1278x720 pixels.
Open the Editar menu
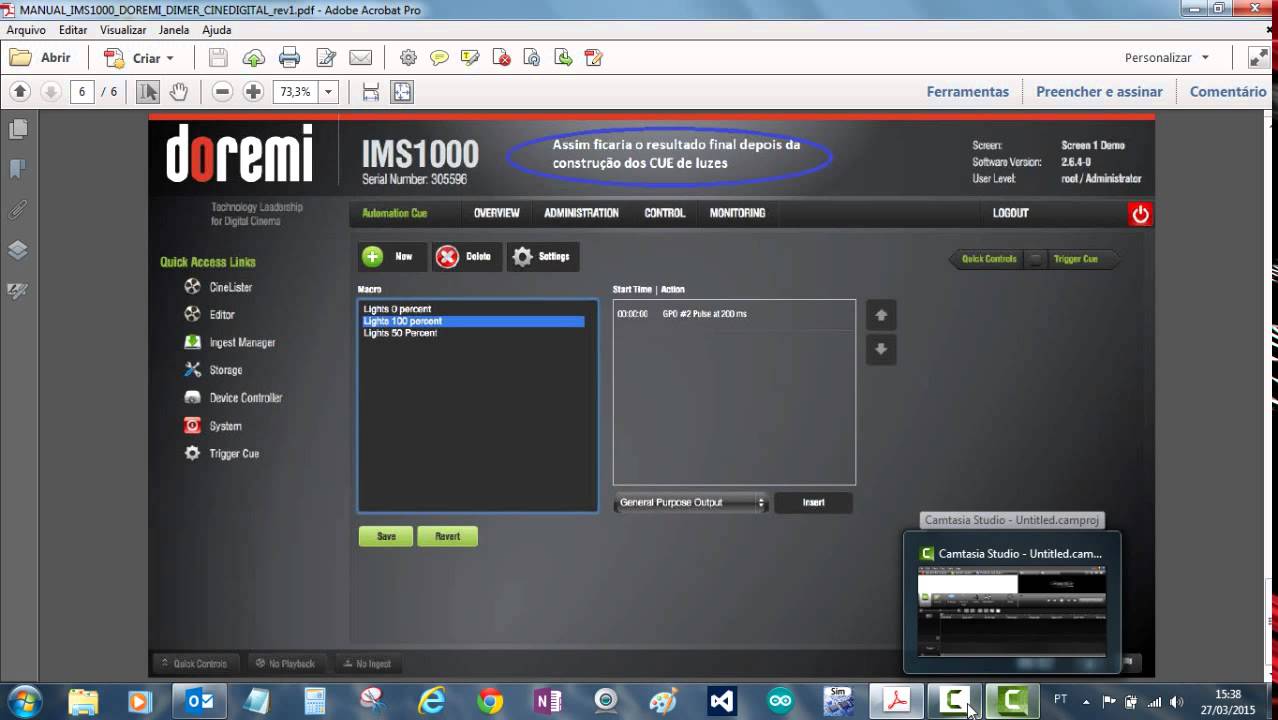click(x=73, y=30)
